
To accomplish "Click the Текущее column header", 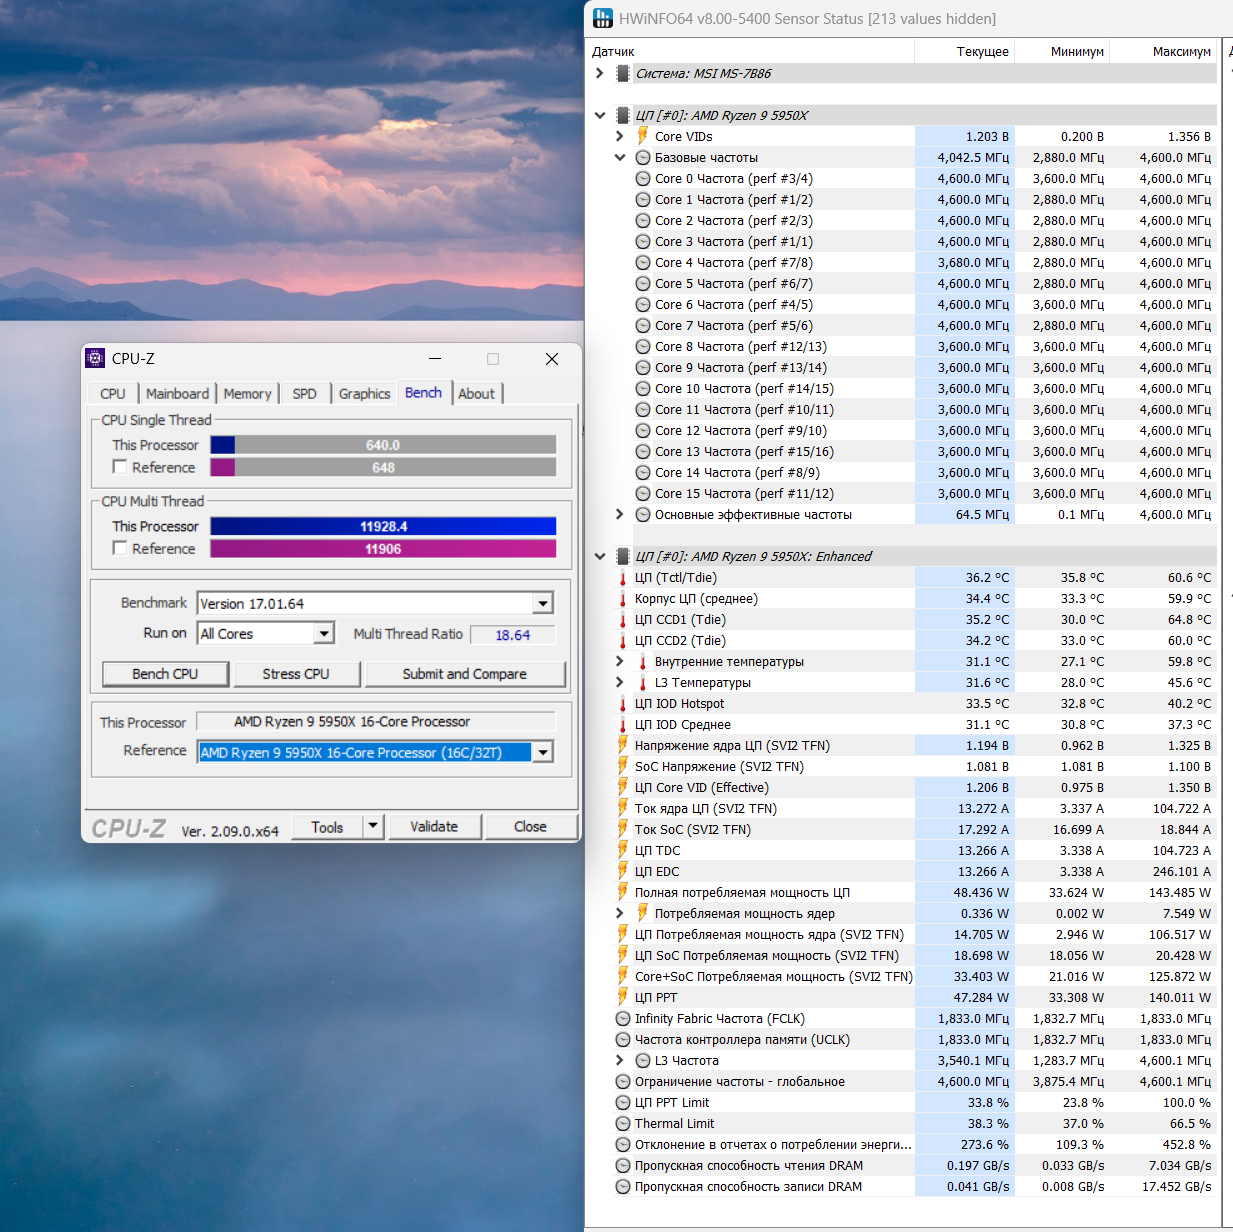I will [x=965, y=51].
